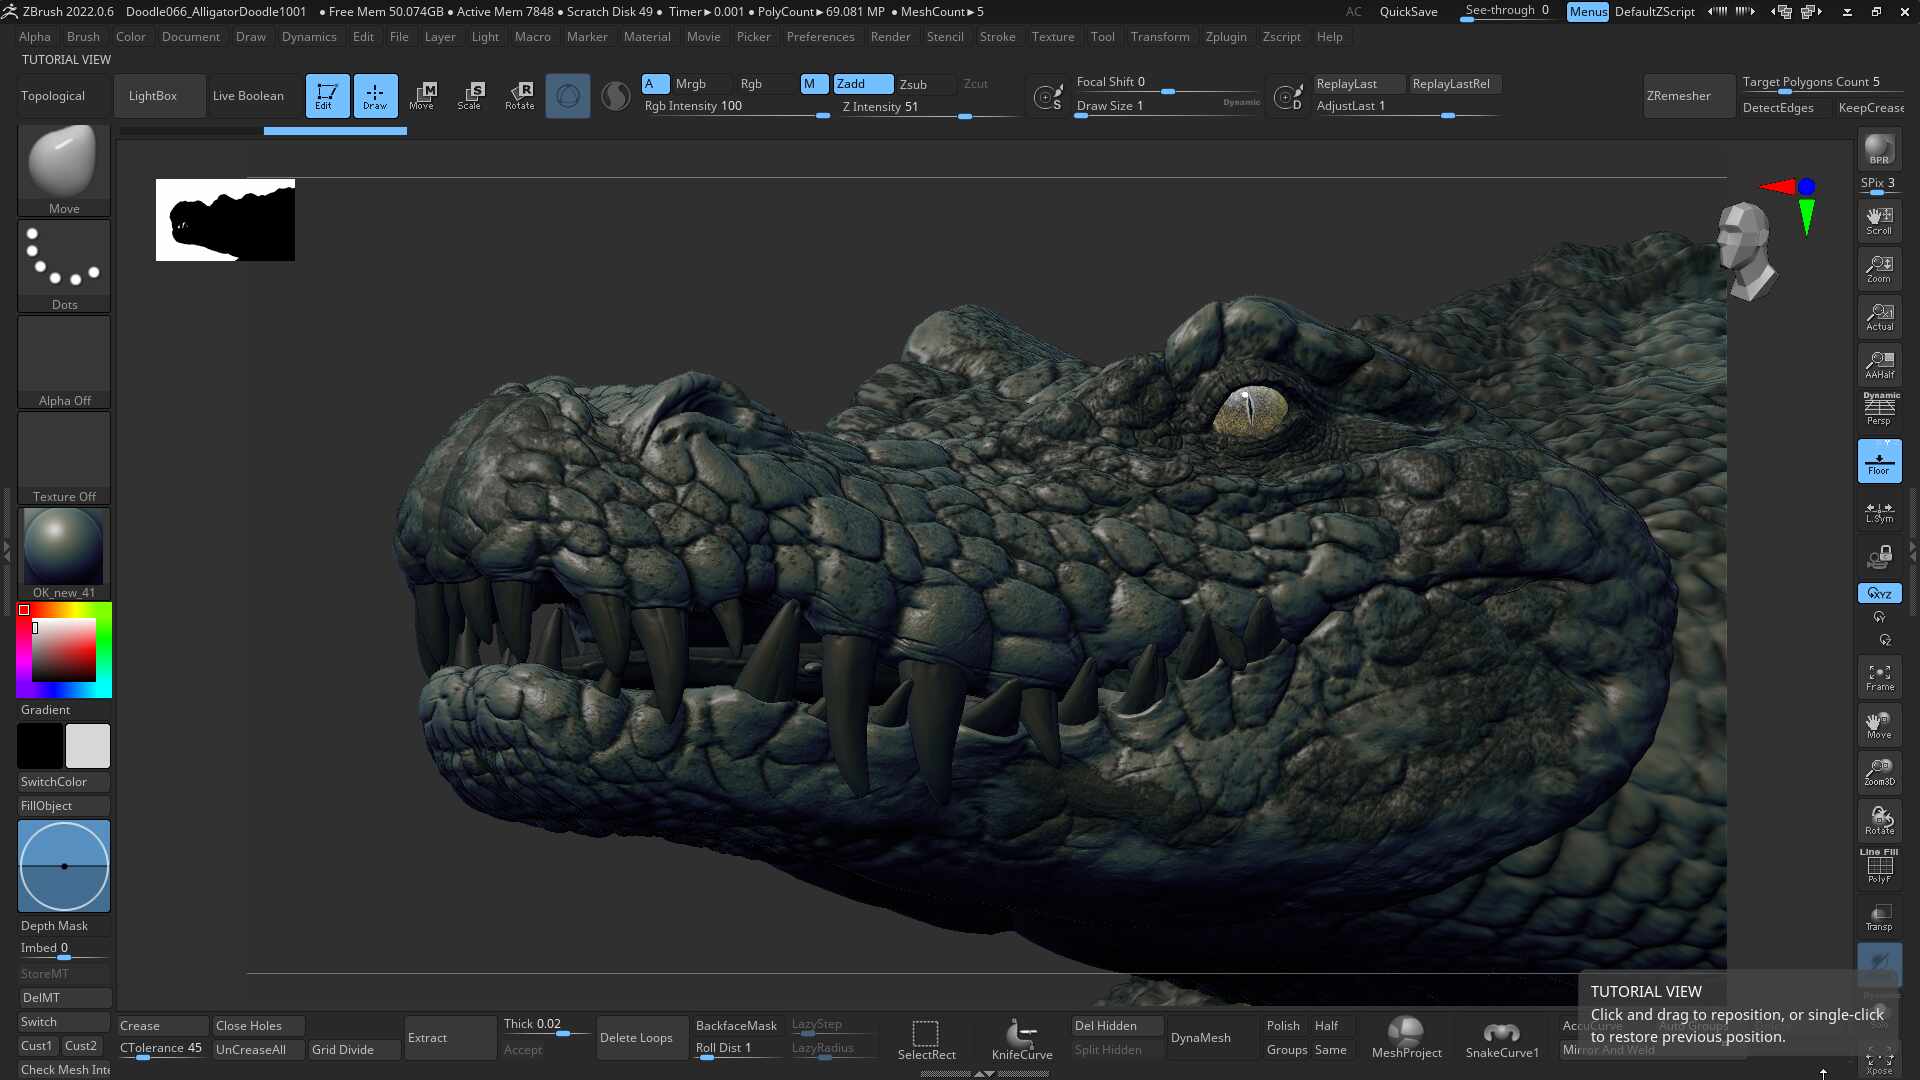Click the MeshProject brush icon
The height and width of the screenshot is (1080, 1920).
[x=1406, y=1038]
